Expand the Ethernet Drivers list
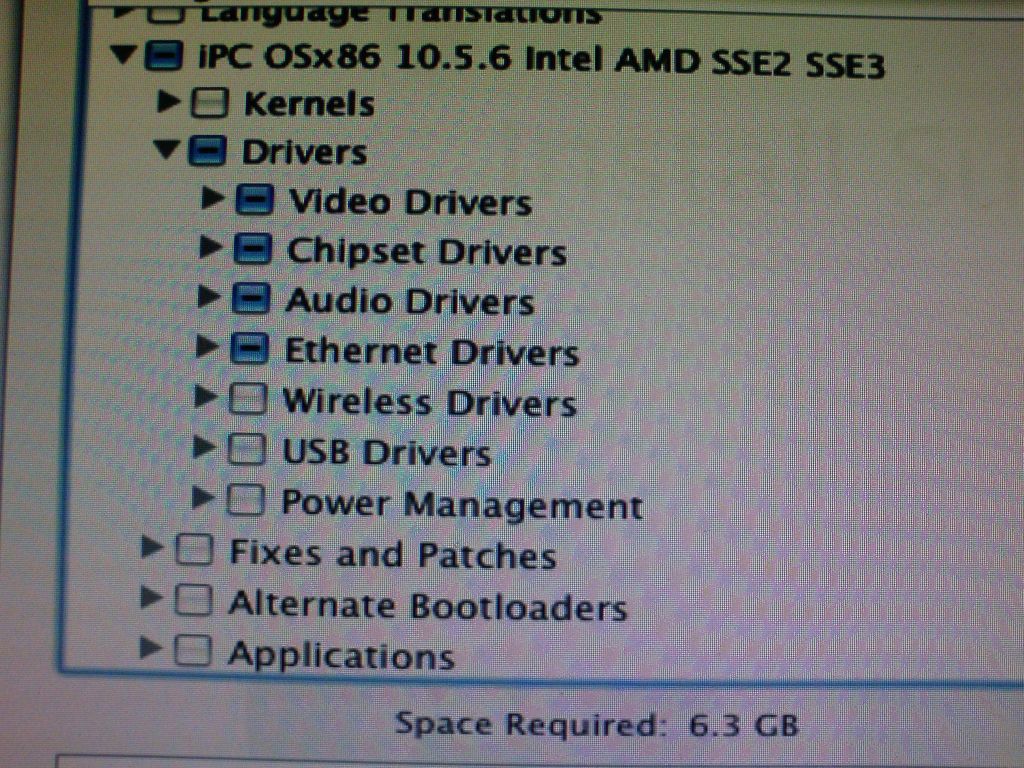Image resolution: width=1024 pixels, height=768 pixels. pos(208,346)
